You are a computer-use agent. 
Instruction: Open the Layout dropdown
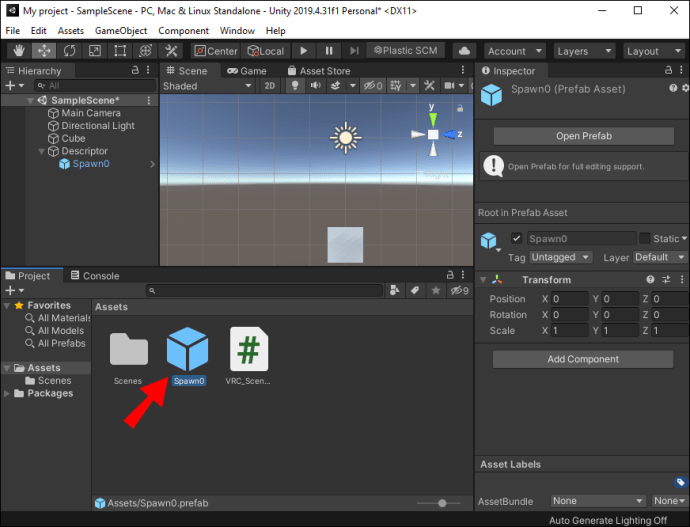click(x=653, y=51)
